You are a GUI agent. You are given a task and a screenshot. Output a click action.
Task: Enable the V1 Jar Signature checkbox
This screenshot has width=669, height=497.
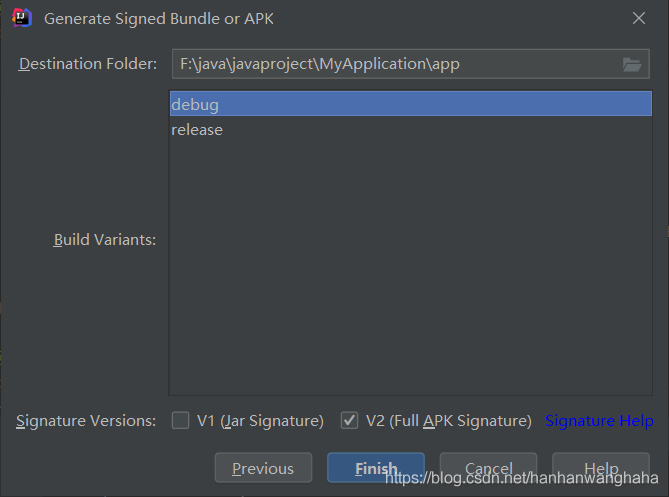pyautogui.click(x=180, y=421)
